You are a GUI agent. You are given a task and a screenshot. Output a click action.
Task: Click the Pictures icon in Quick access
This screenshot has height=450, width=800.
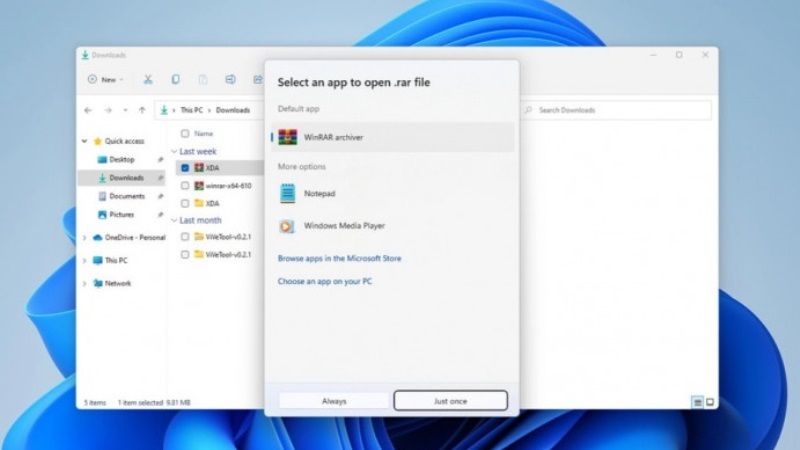coord(102,215)
